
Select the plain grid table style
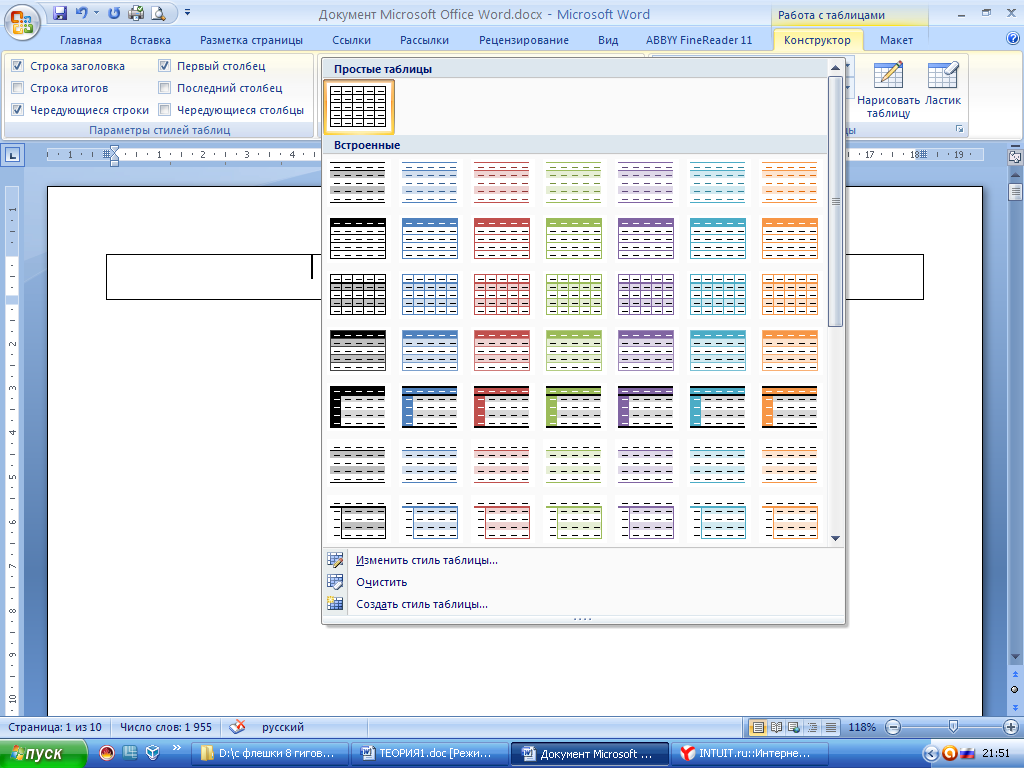pyautogui.click(x=358, y=106)
